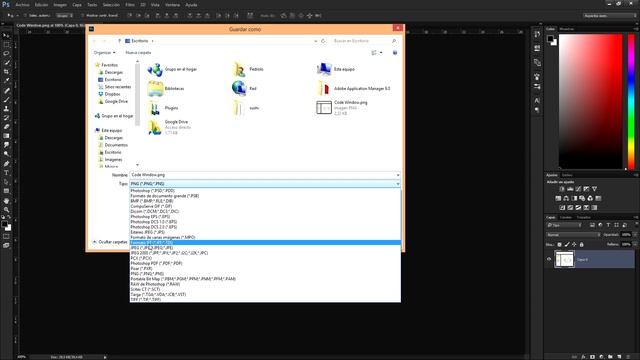Open the Nombre filename dropdown arrow
Screen dimensions: 640x360
[398, 175]
